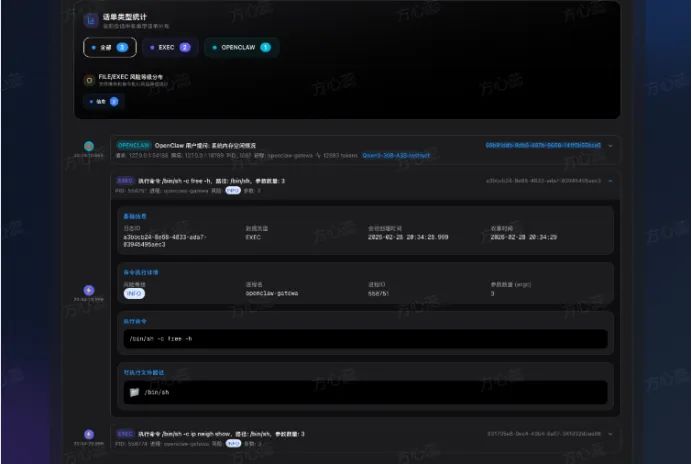
Task: Select the risk level filter chip under FILE/EXEC
Action: point(104,101)
